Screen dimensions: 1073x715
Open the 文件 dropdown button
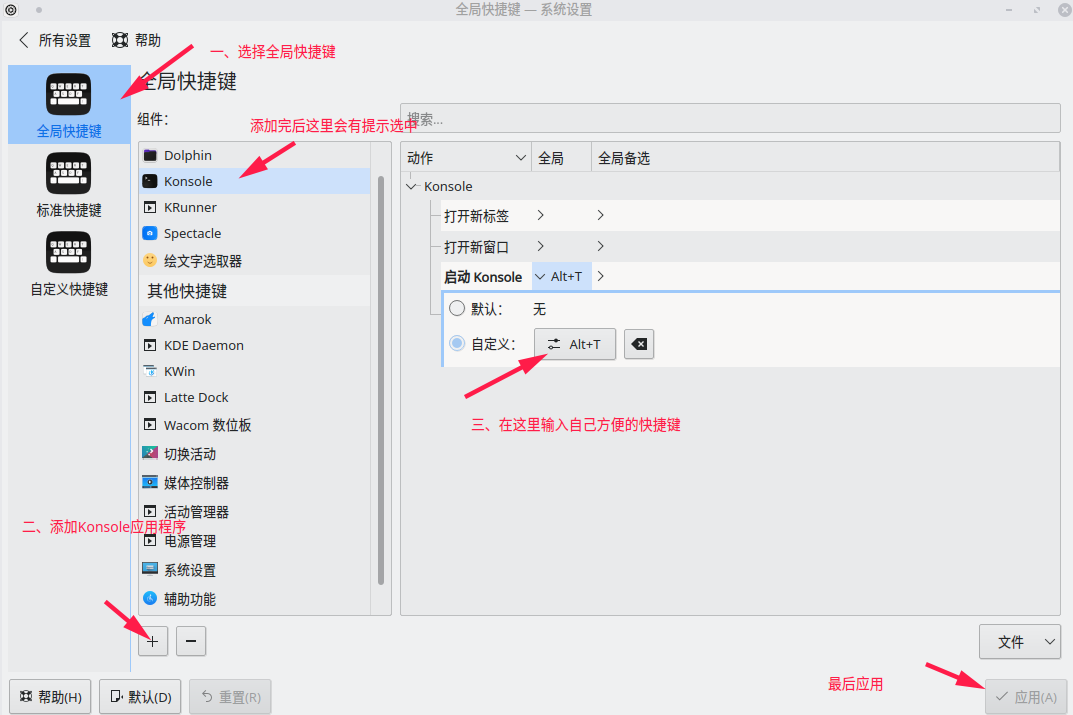[x=1020, y=642]
